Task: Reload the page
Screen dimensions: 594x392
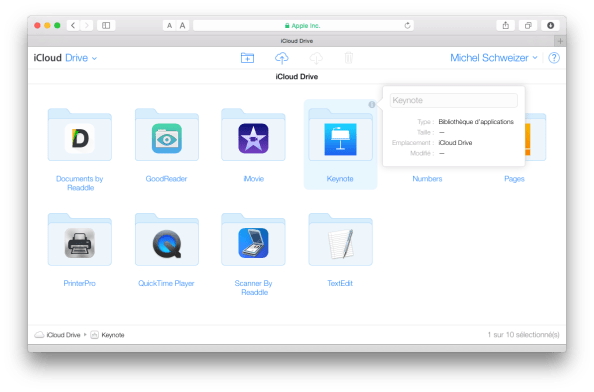Action: coord(407,25)
